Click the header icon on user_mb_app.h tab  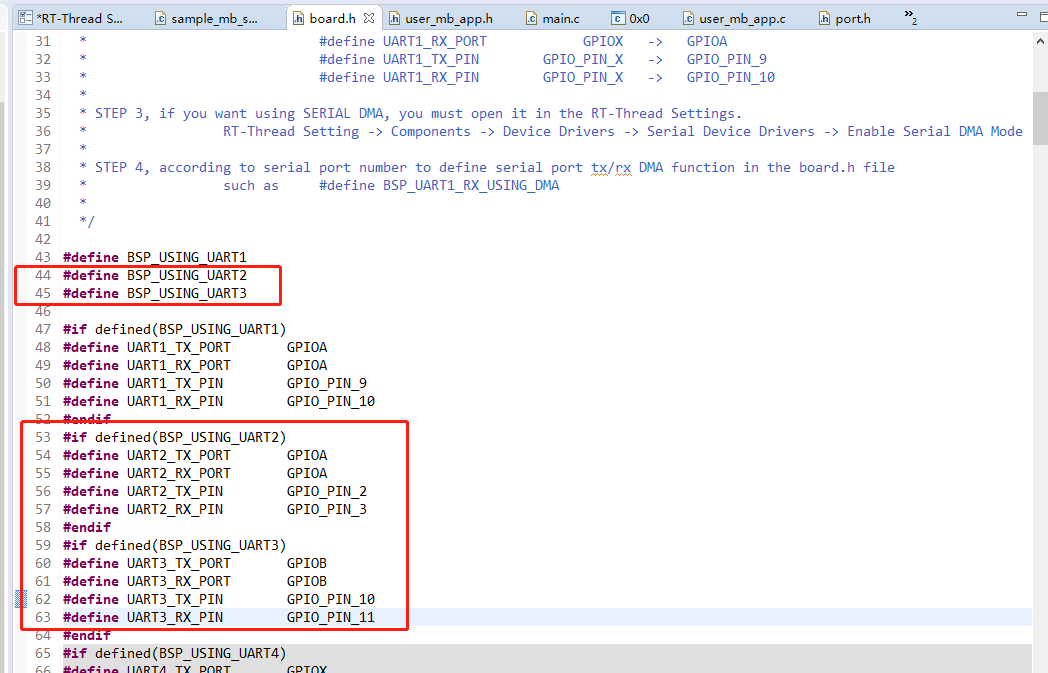(395, 17)
